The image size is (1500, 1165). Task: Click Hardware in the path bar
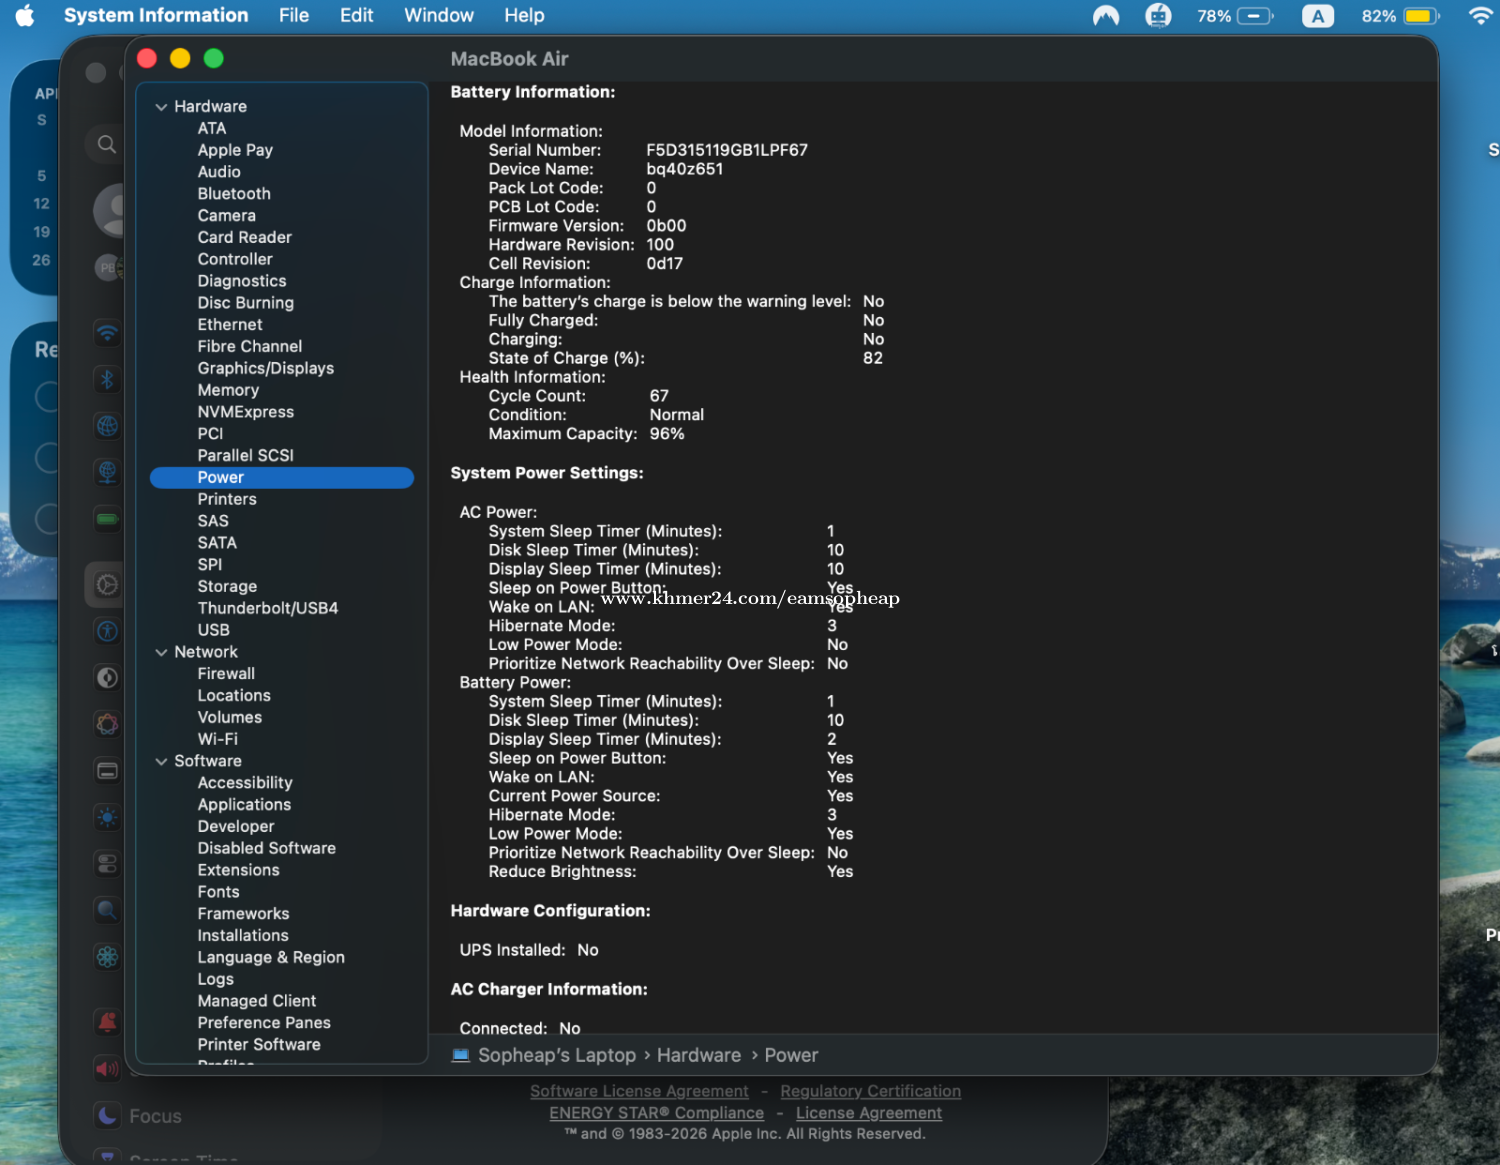[699, 1055]
